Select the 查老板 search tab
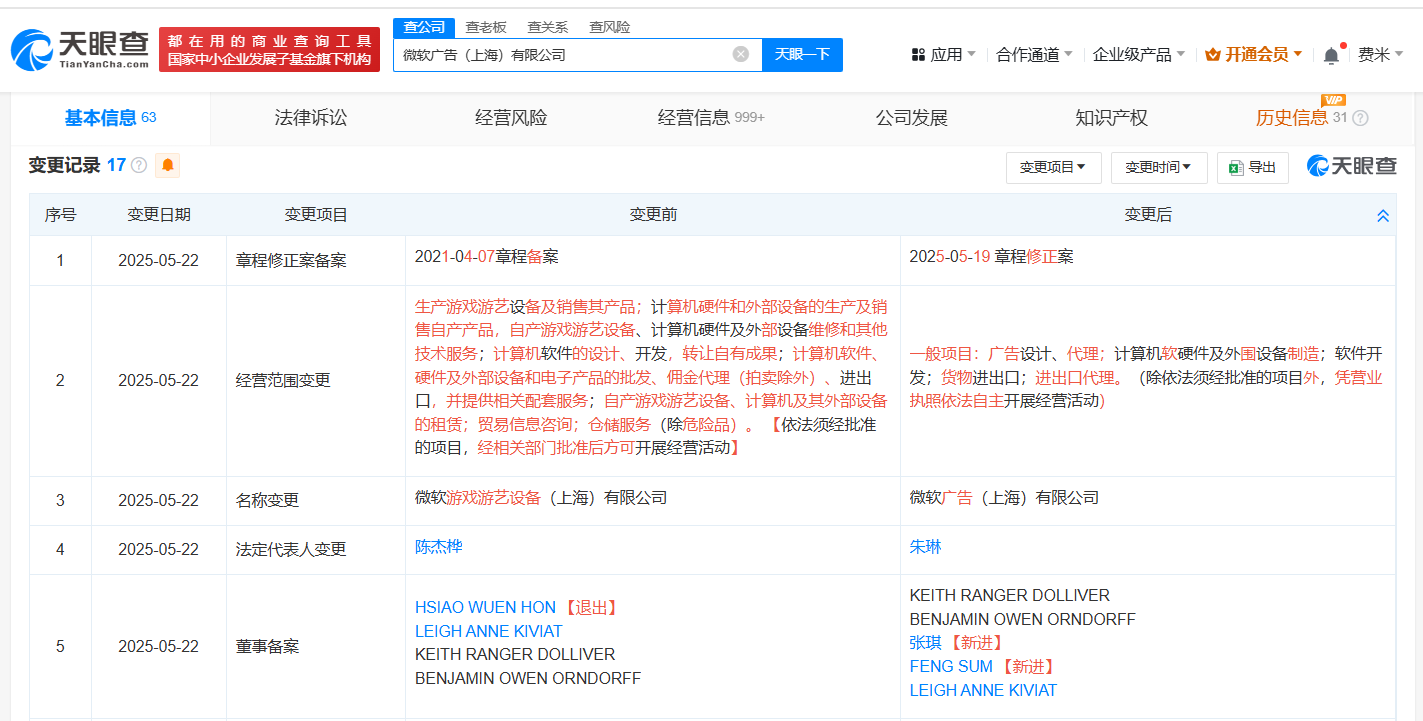1423x721 pixels. (x=486, y=27)
